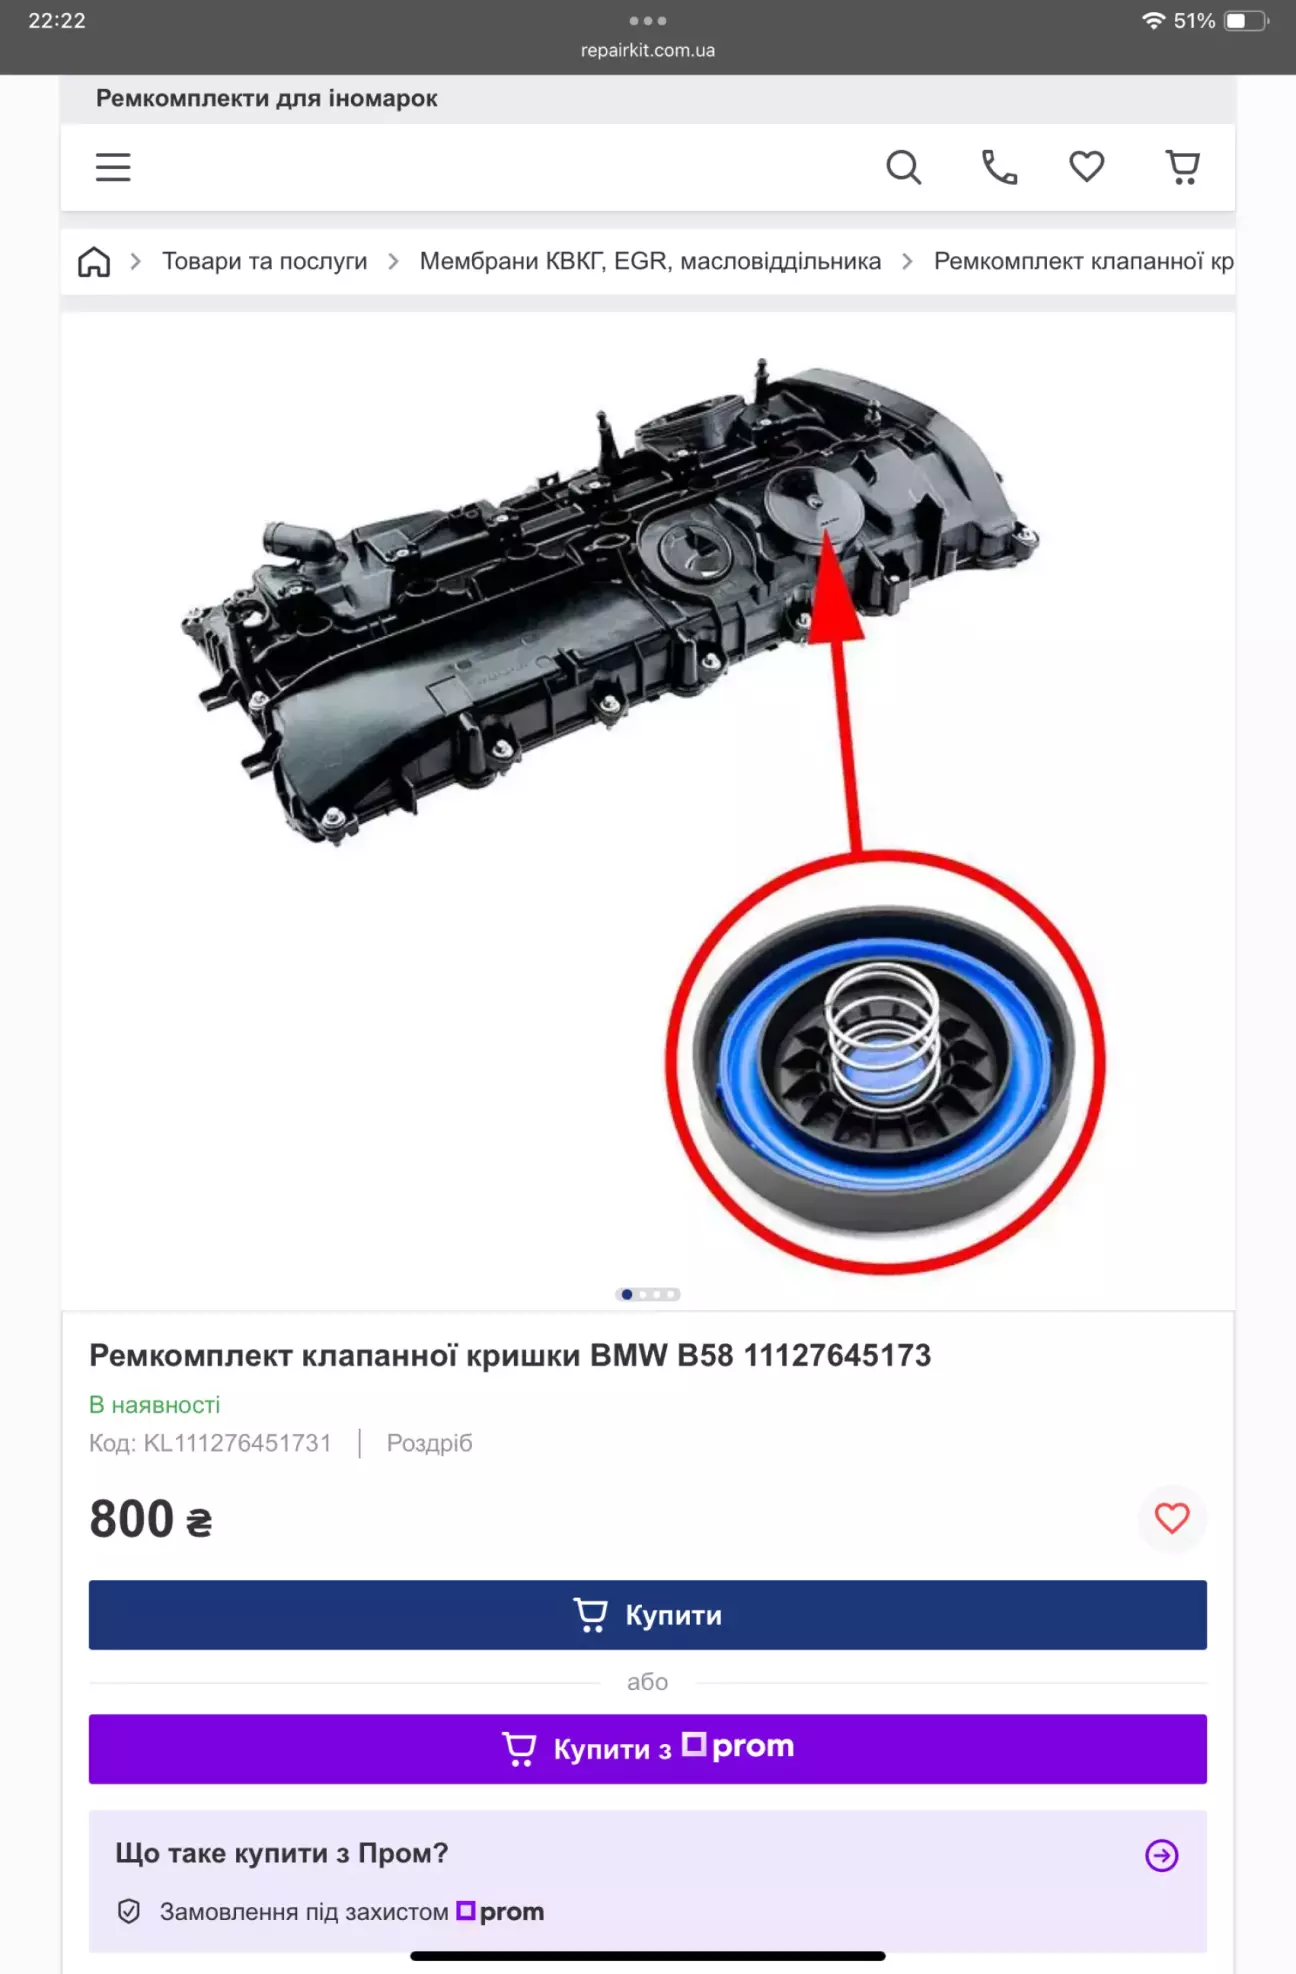The height and width of the screenshot is (1974, 1296).
Task: Open the site search
Action: pos(903,167)
